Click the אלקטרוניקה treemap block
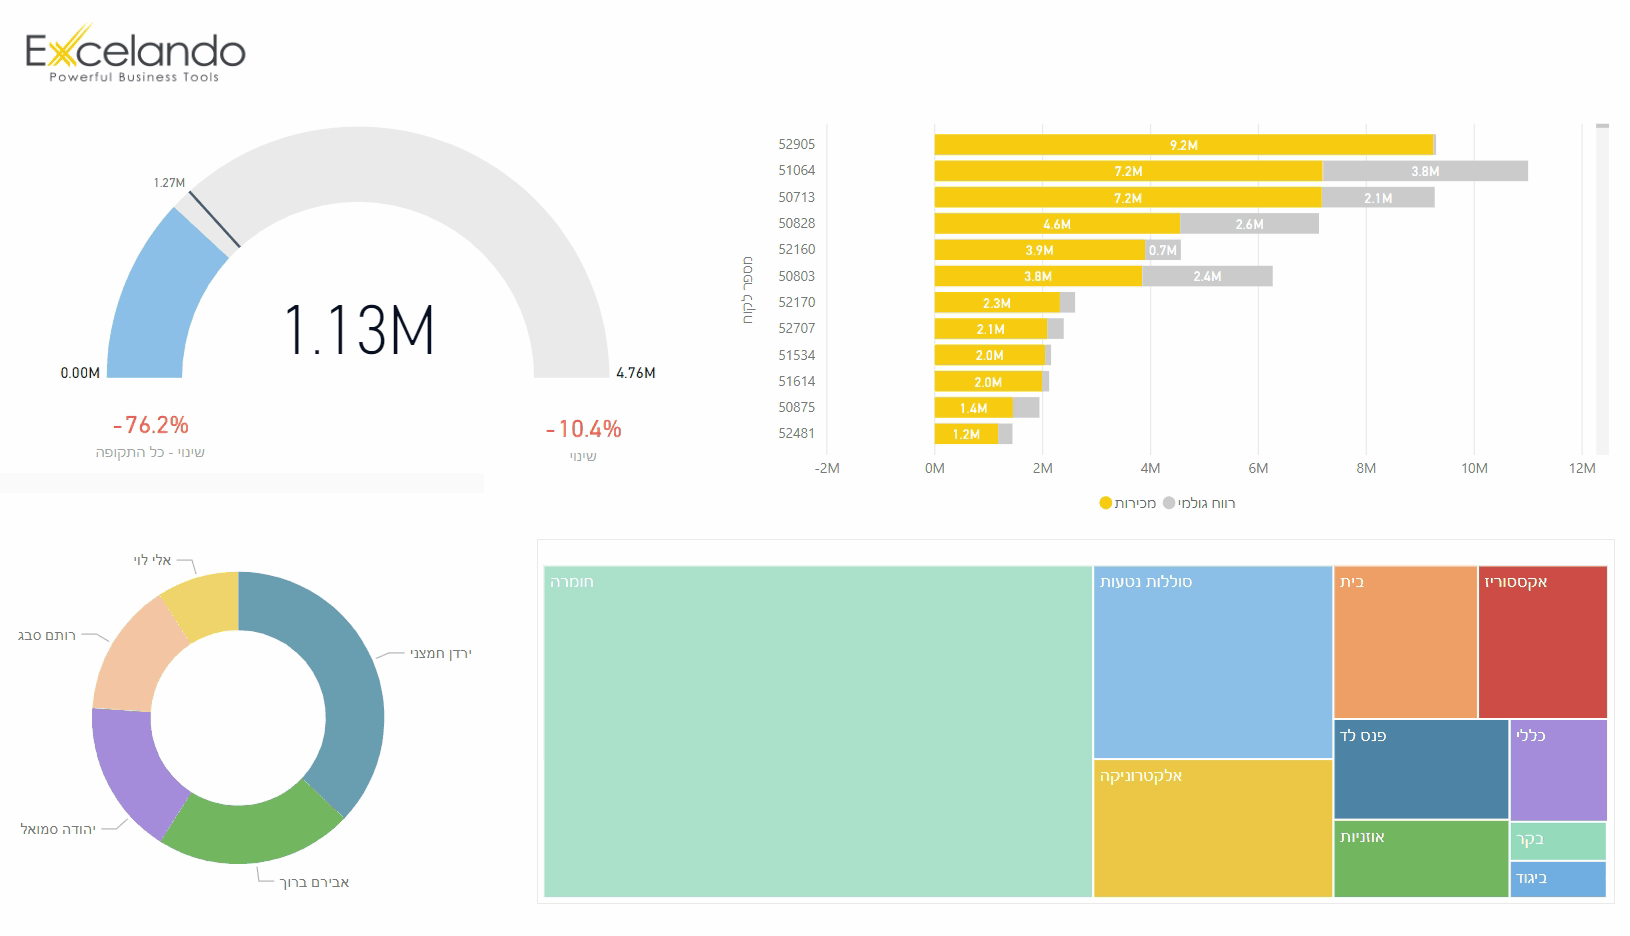 click(x=1212, y=828)
